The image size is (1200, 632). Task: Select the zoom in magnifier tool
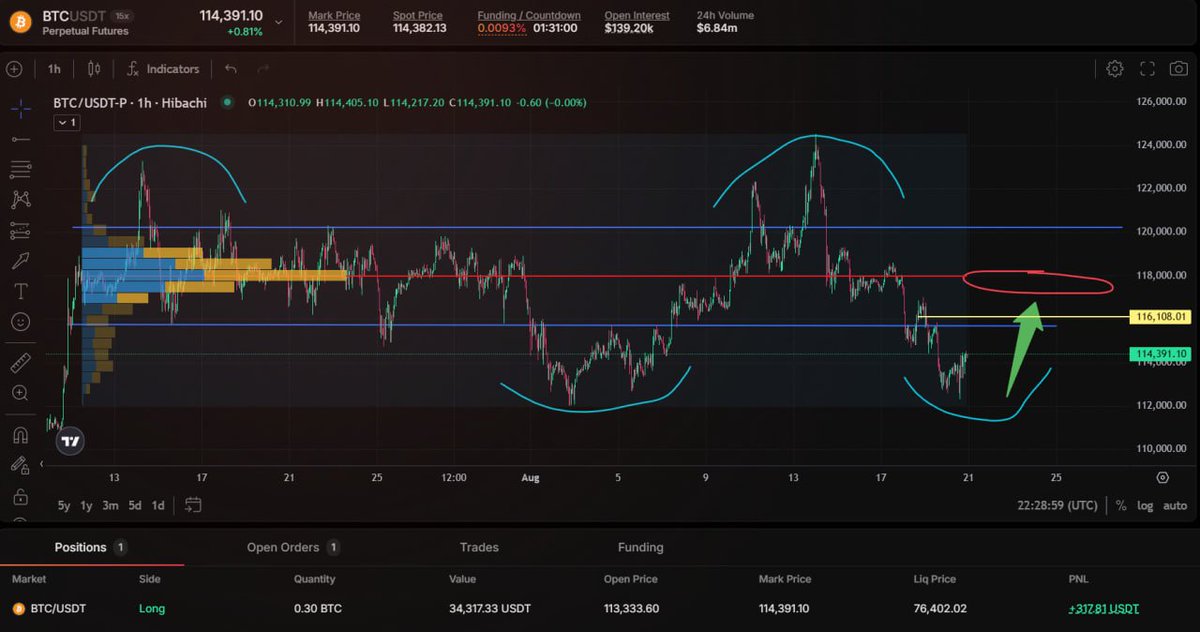tap(20, 394)
